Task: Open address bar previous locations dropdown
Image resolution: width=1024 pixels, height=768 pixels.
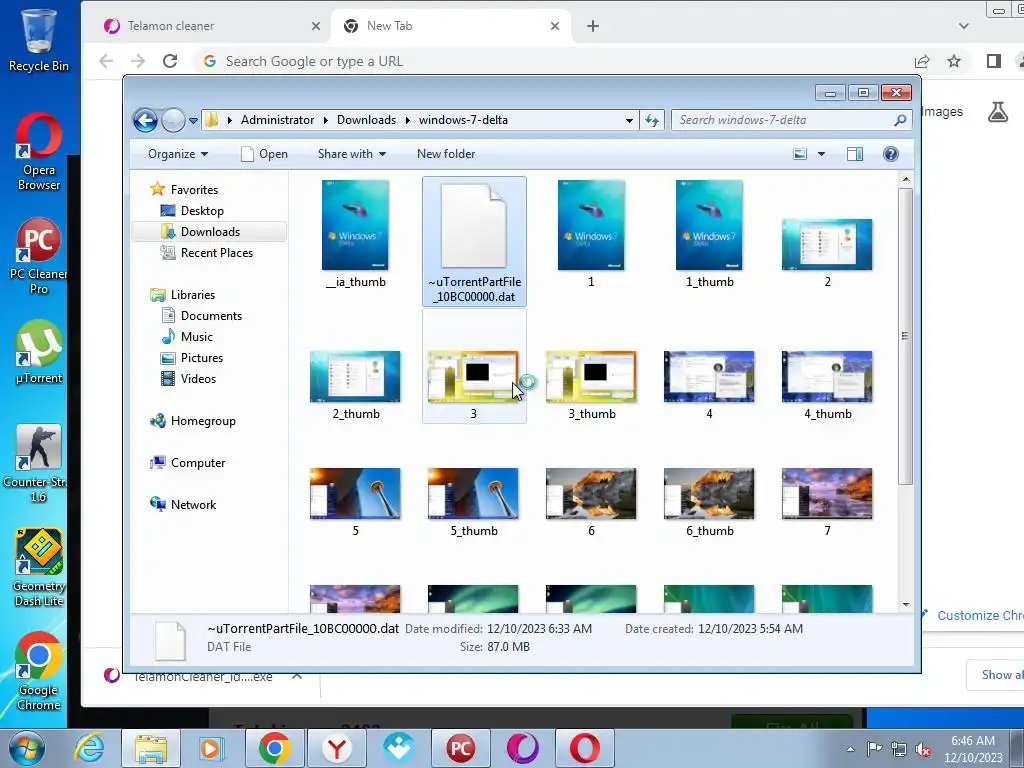Action: point(629,120)
